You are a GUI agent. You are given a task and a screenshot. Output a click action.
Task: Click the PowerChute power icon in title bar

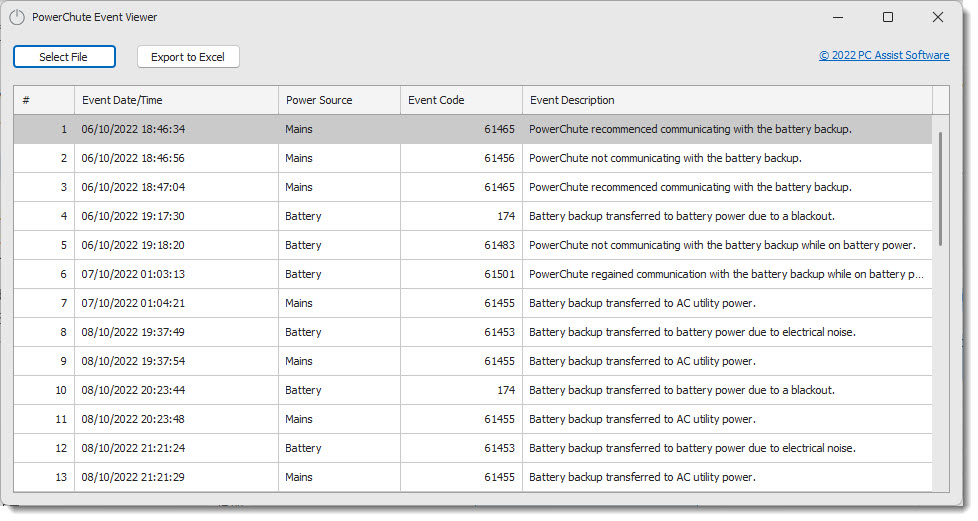(17, 17)
